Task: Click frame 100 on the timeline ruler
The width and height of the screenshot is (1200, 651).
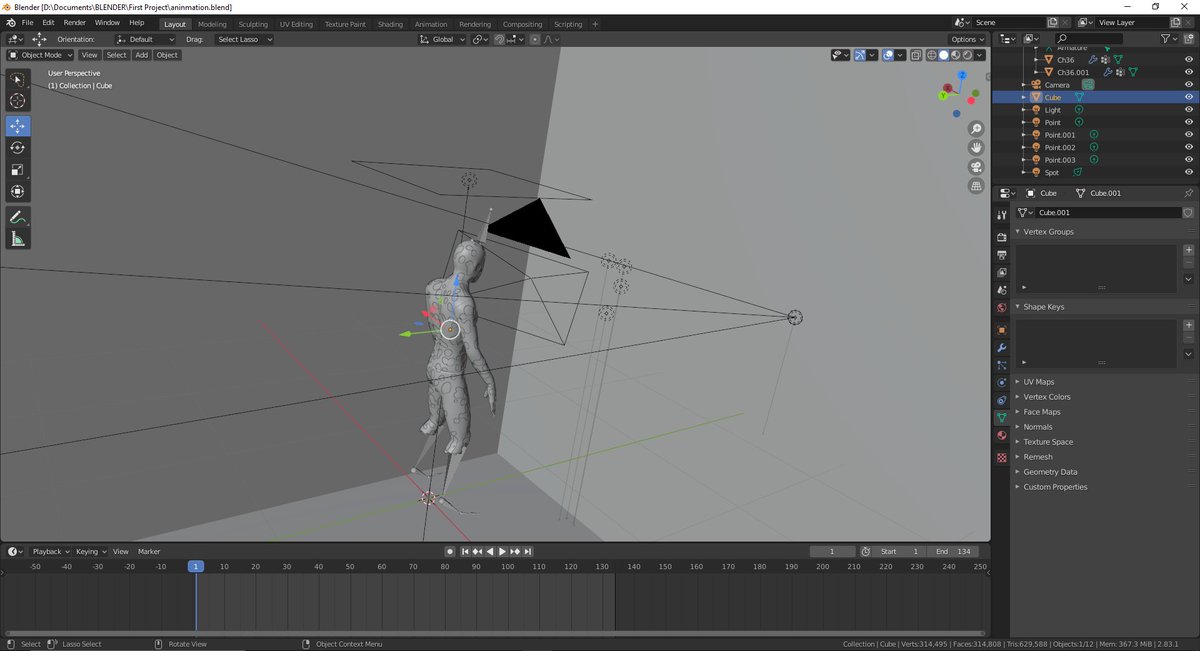Action: click(x=508, y=567)
